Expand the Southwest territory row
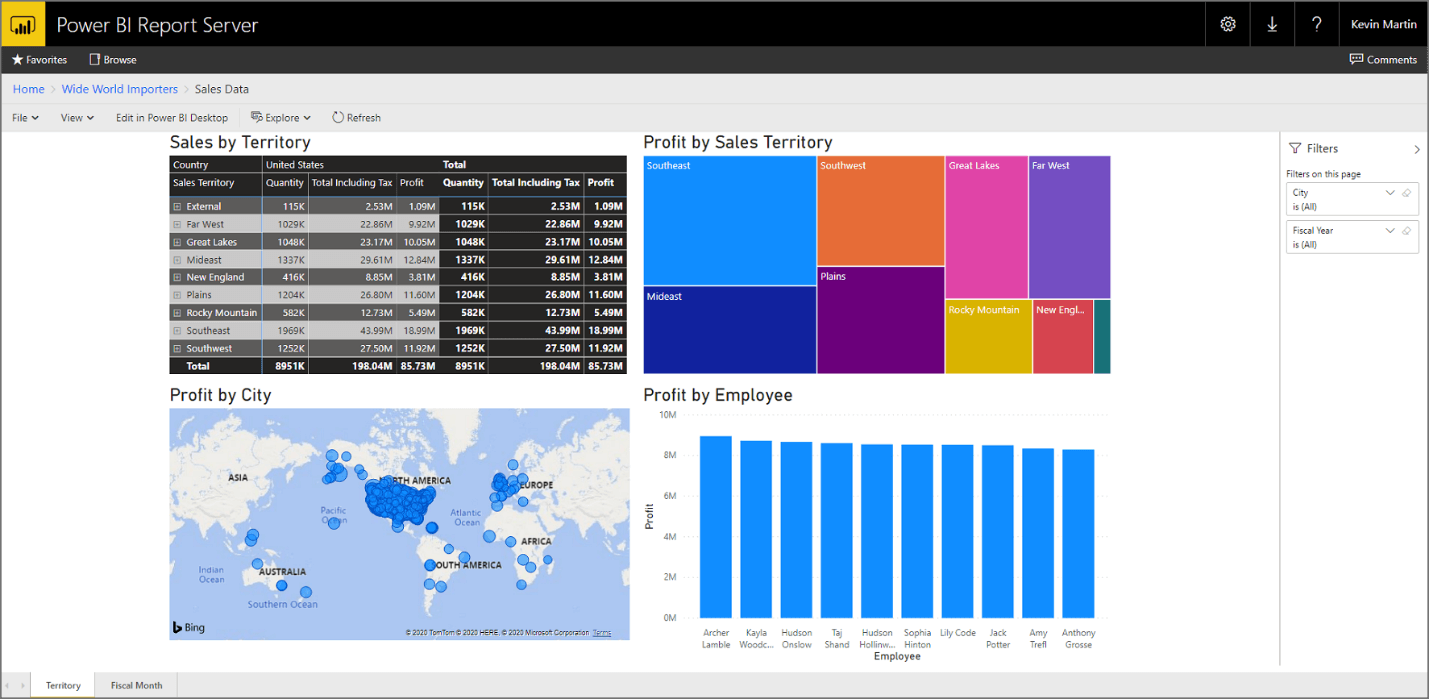This screenshot has height=699, width=1429. pos(177,349)
